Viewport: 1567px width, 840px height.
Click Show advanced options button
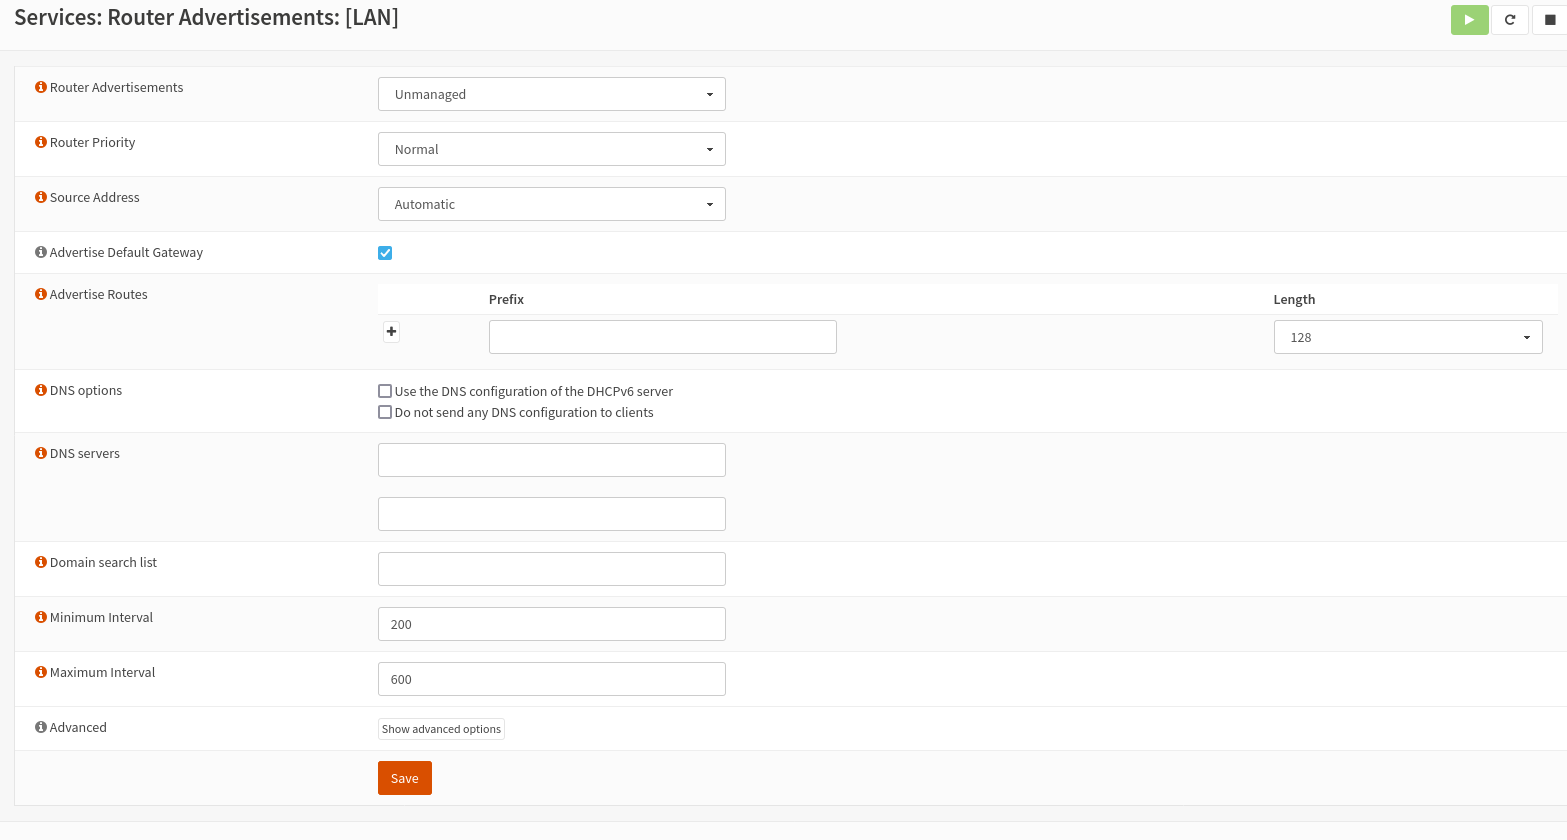tap(441, 729)
